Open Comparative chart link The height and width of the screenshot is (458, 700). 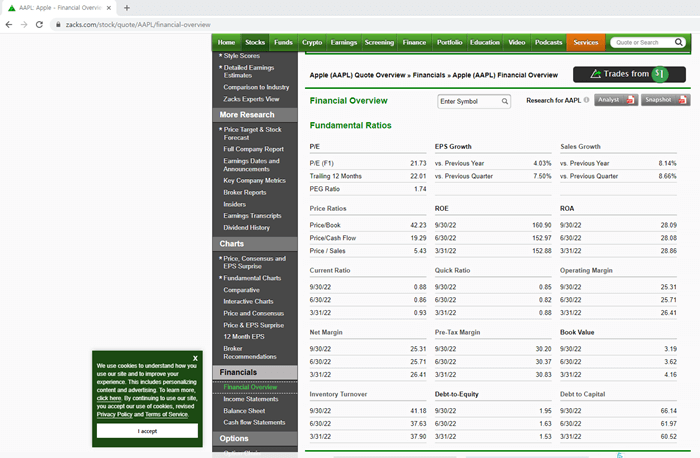pos(242,290)
